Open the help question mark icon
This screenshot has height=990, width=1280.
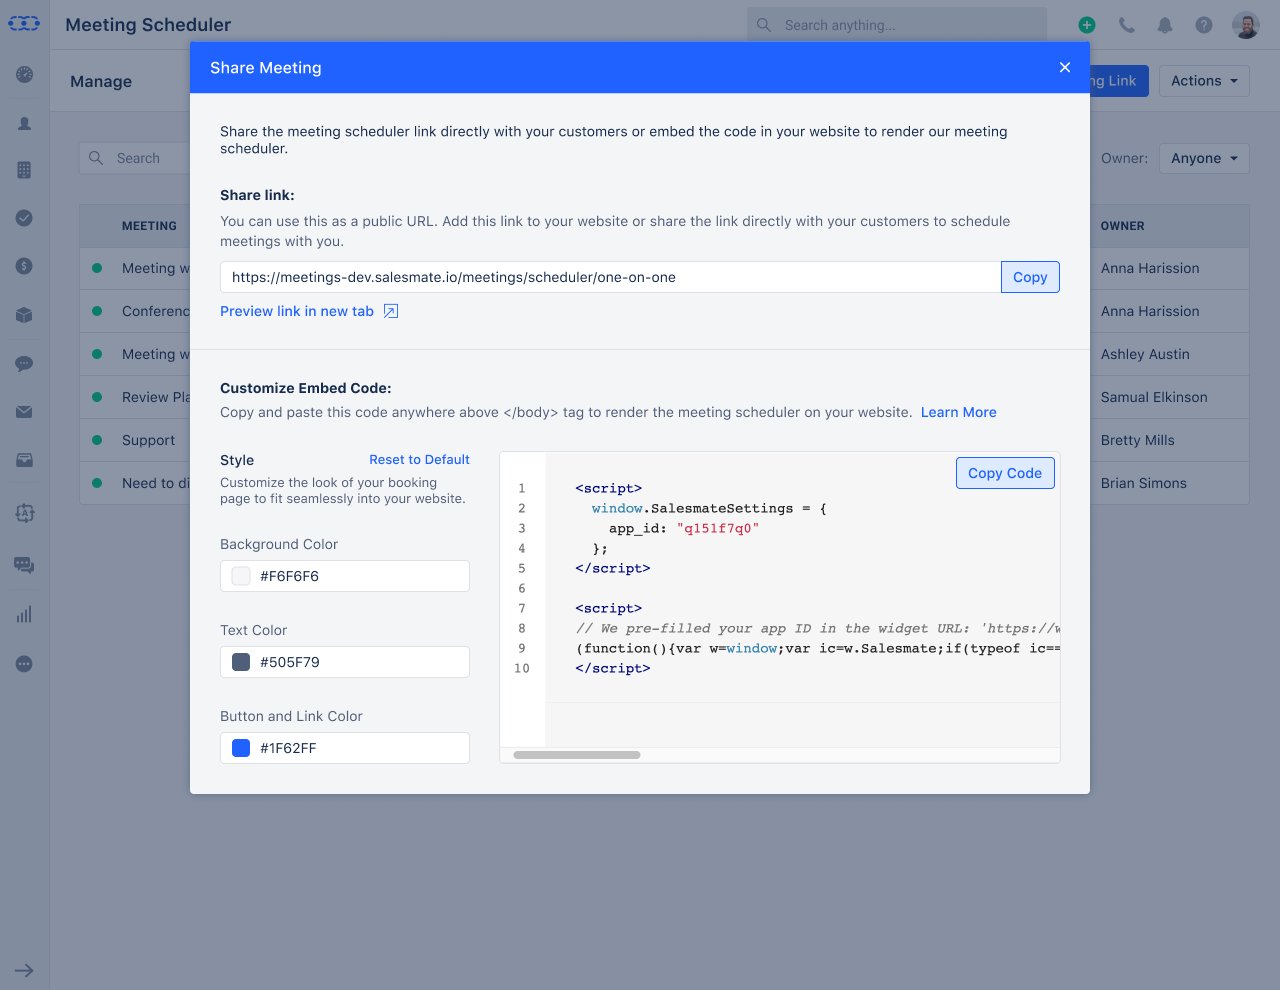[1204, 25]
